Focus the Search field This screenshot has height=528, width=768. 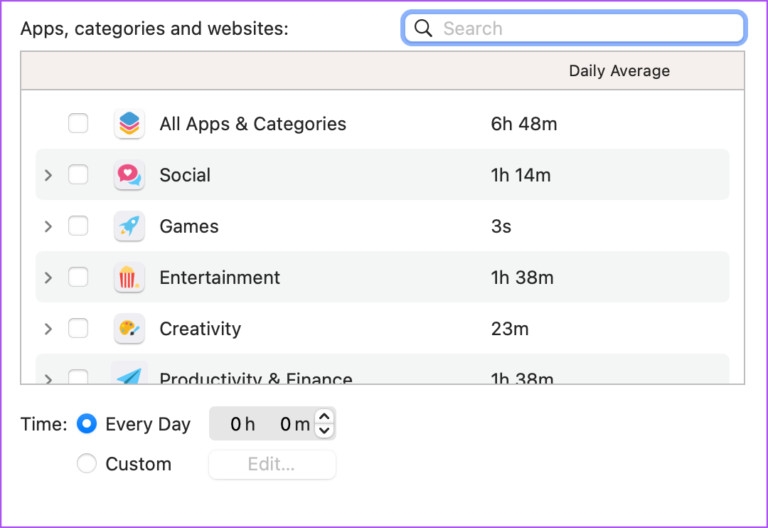coord(574,28)
